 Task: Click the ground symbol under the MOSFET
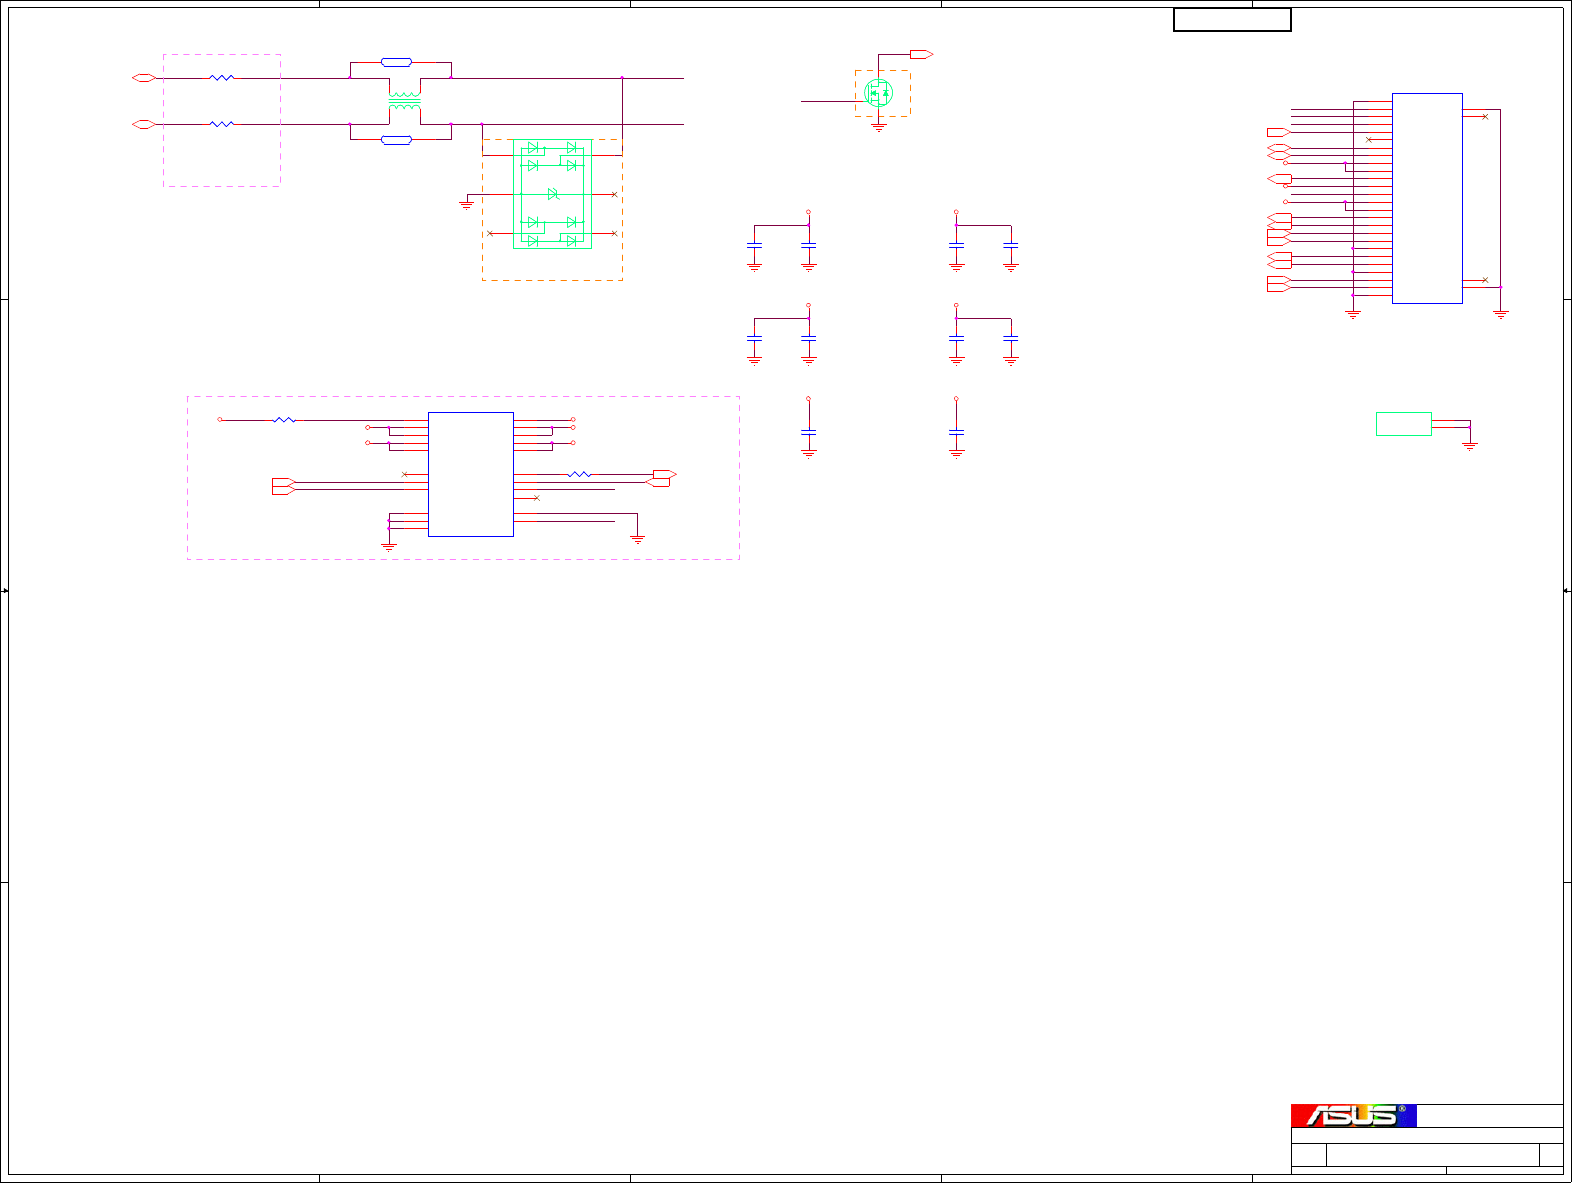pyautogui.click(x=878, y=127)
